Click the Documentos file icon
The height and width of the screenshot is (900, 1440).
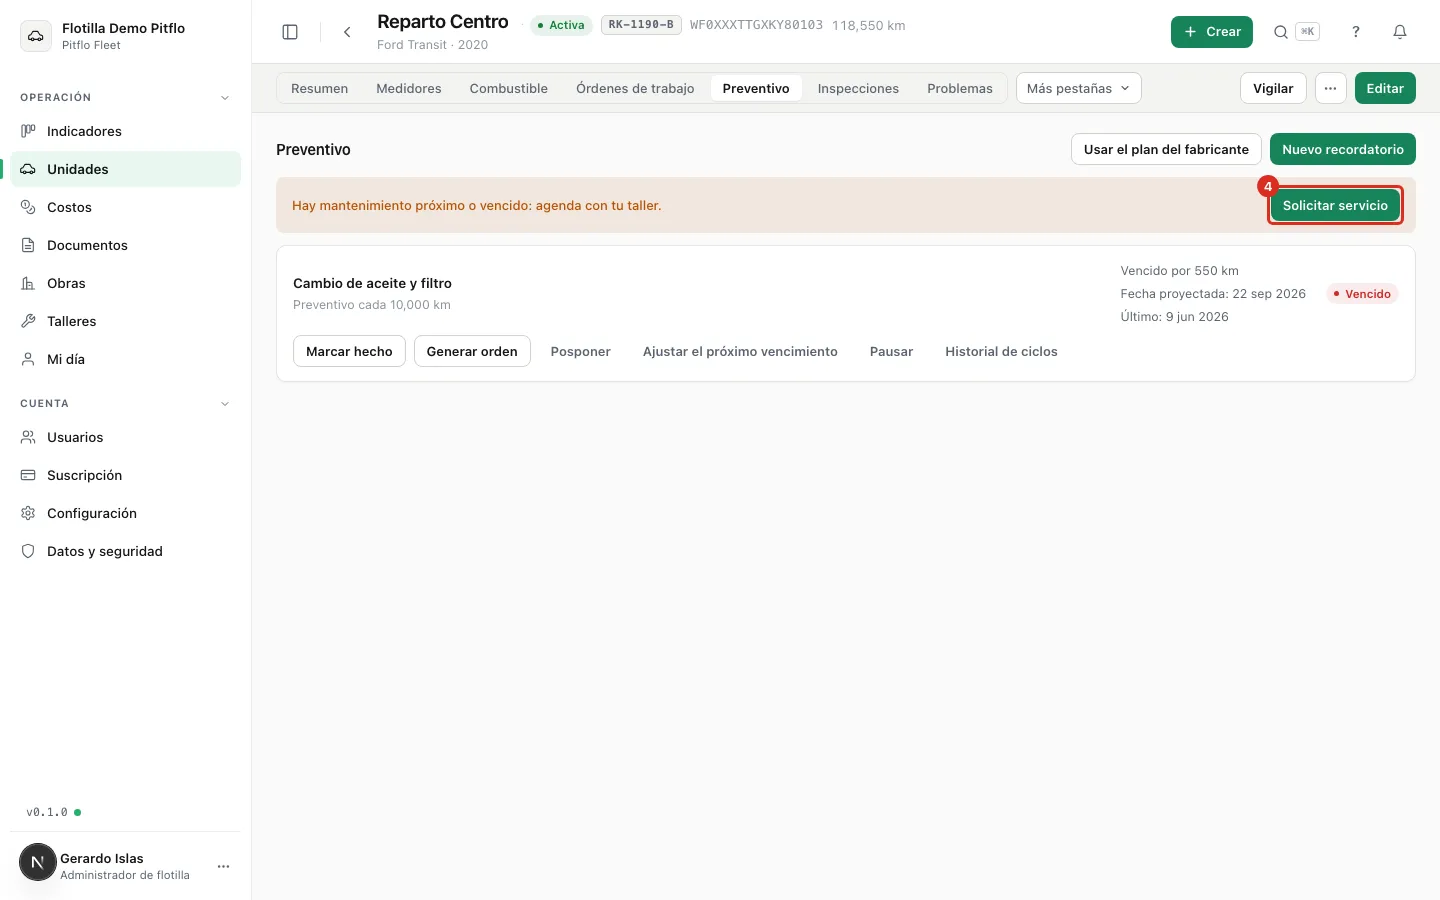point(28,245)
